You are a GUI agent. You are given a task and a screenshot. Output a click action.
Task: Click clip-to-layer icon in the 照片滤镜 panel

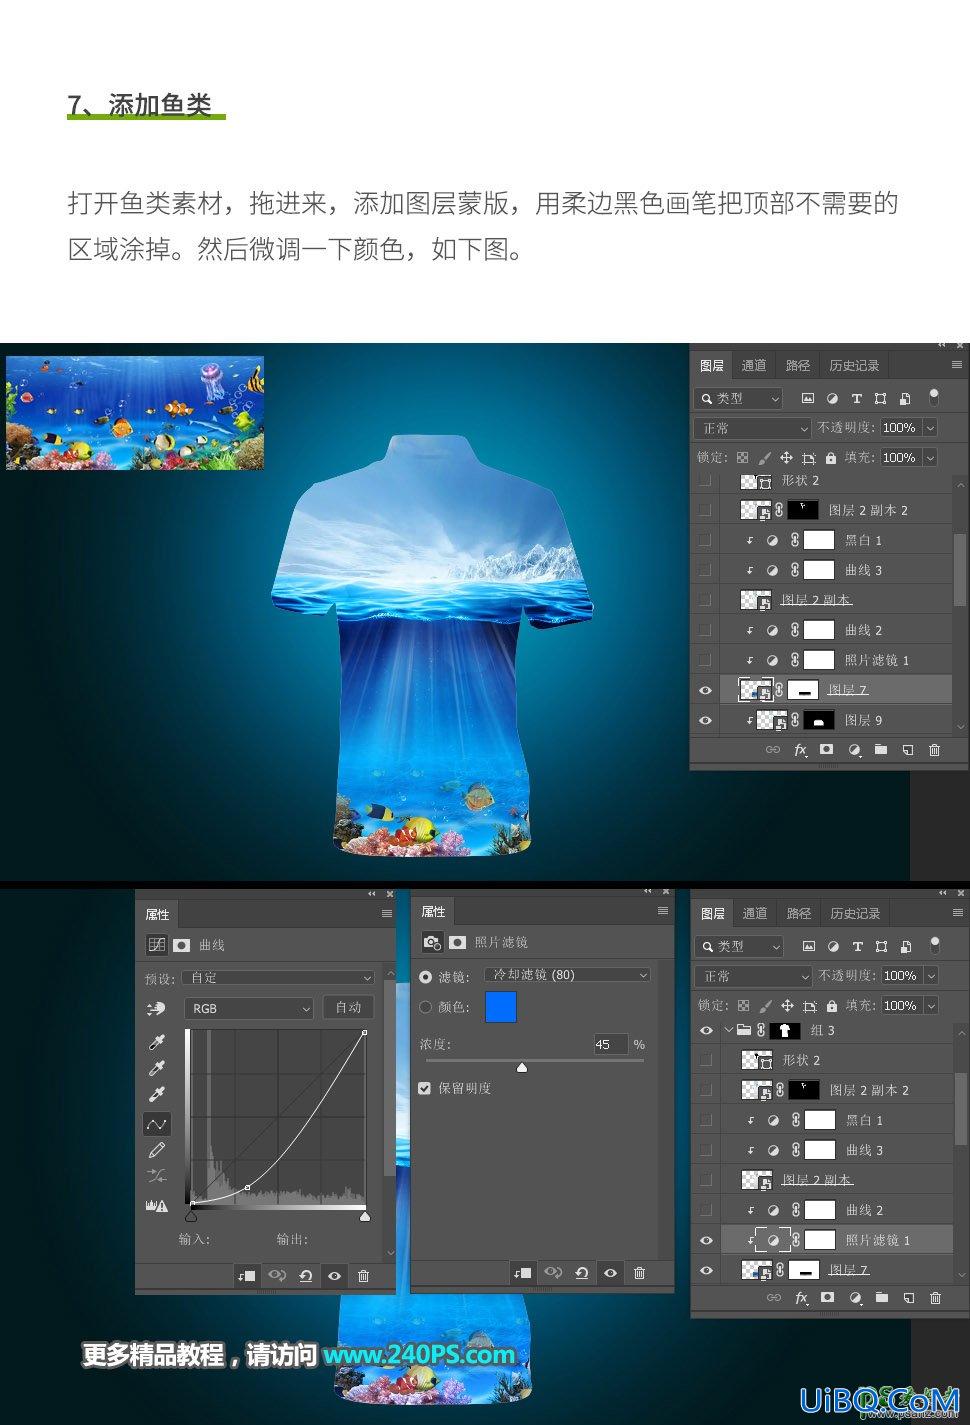522,1273
